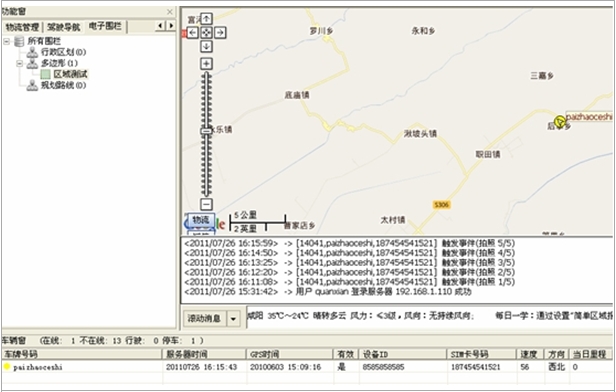The height and width of the screenshot is (392, 616).
Task: Zoom in with the plus button
Action: pos(206,64)
